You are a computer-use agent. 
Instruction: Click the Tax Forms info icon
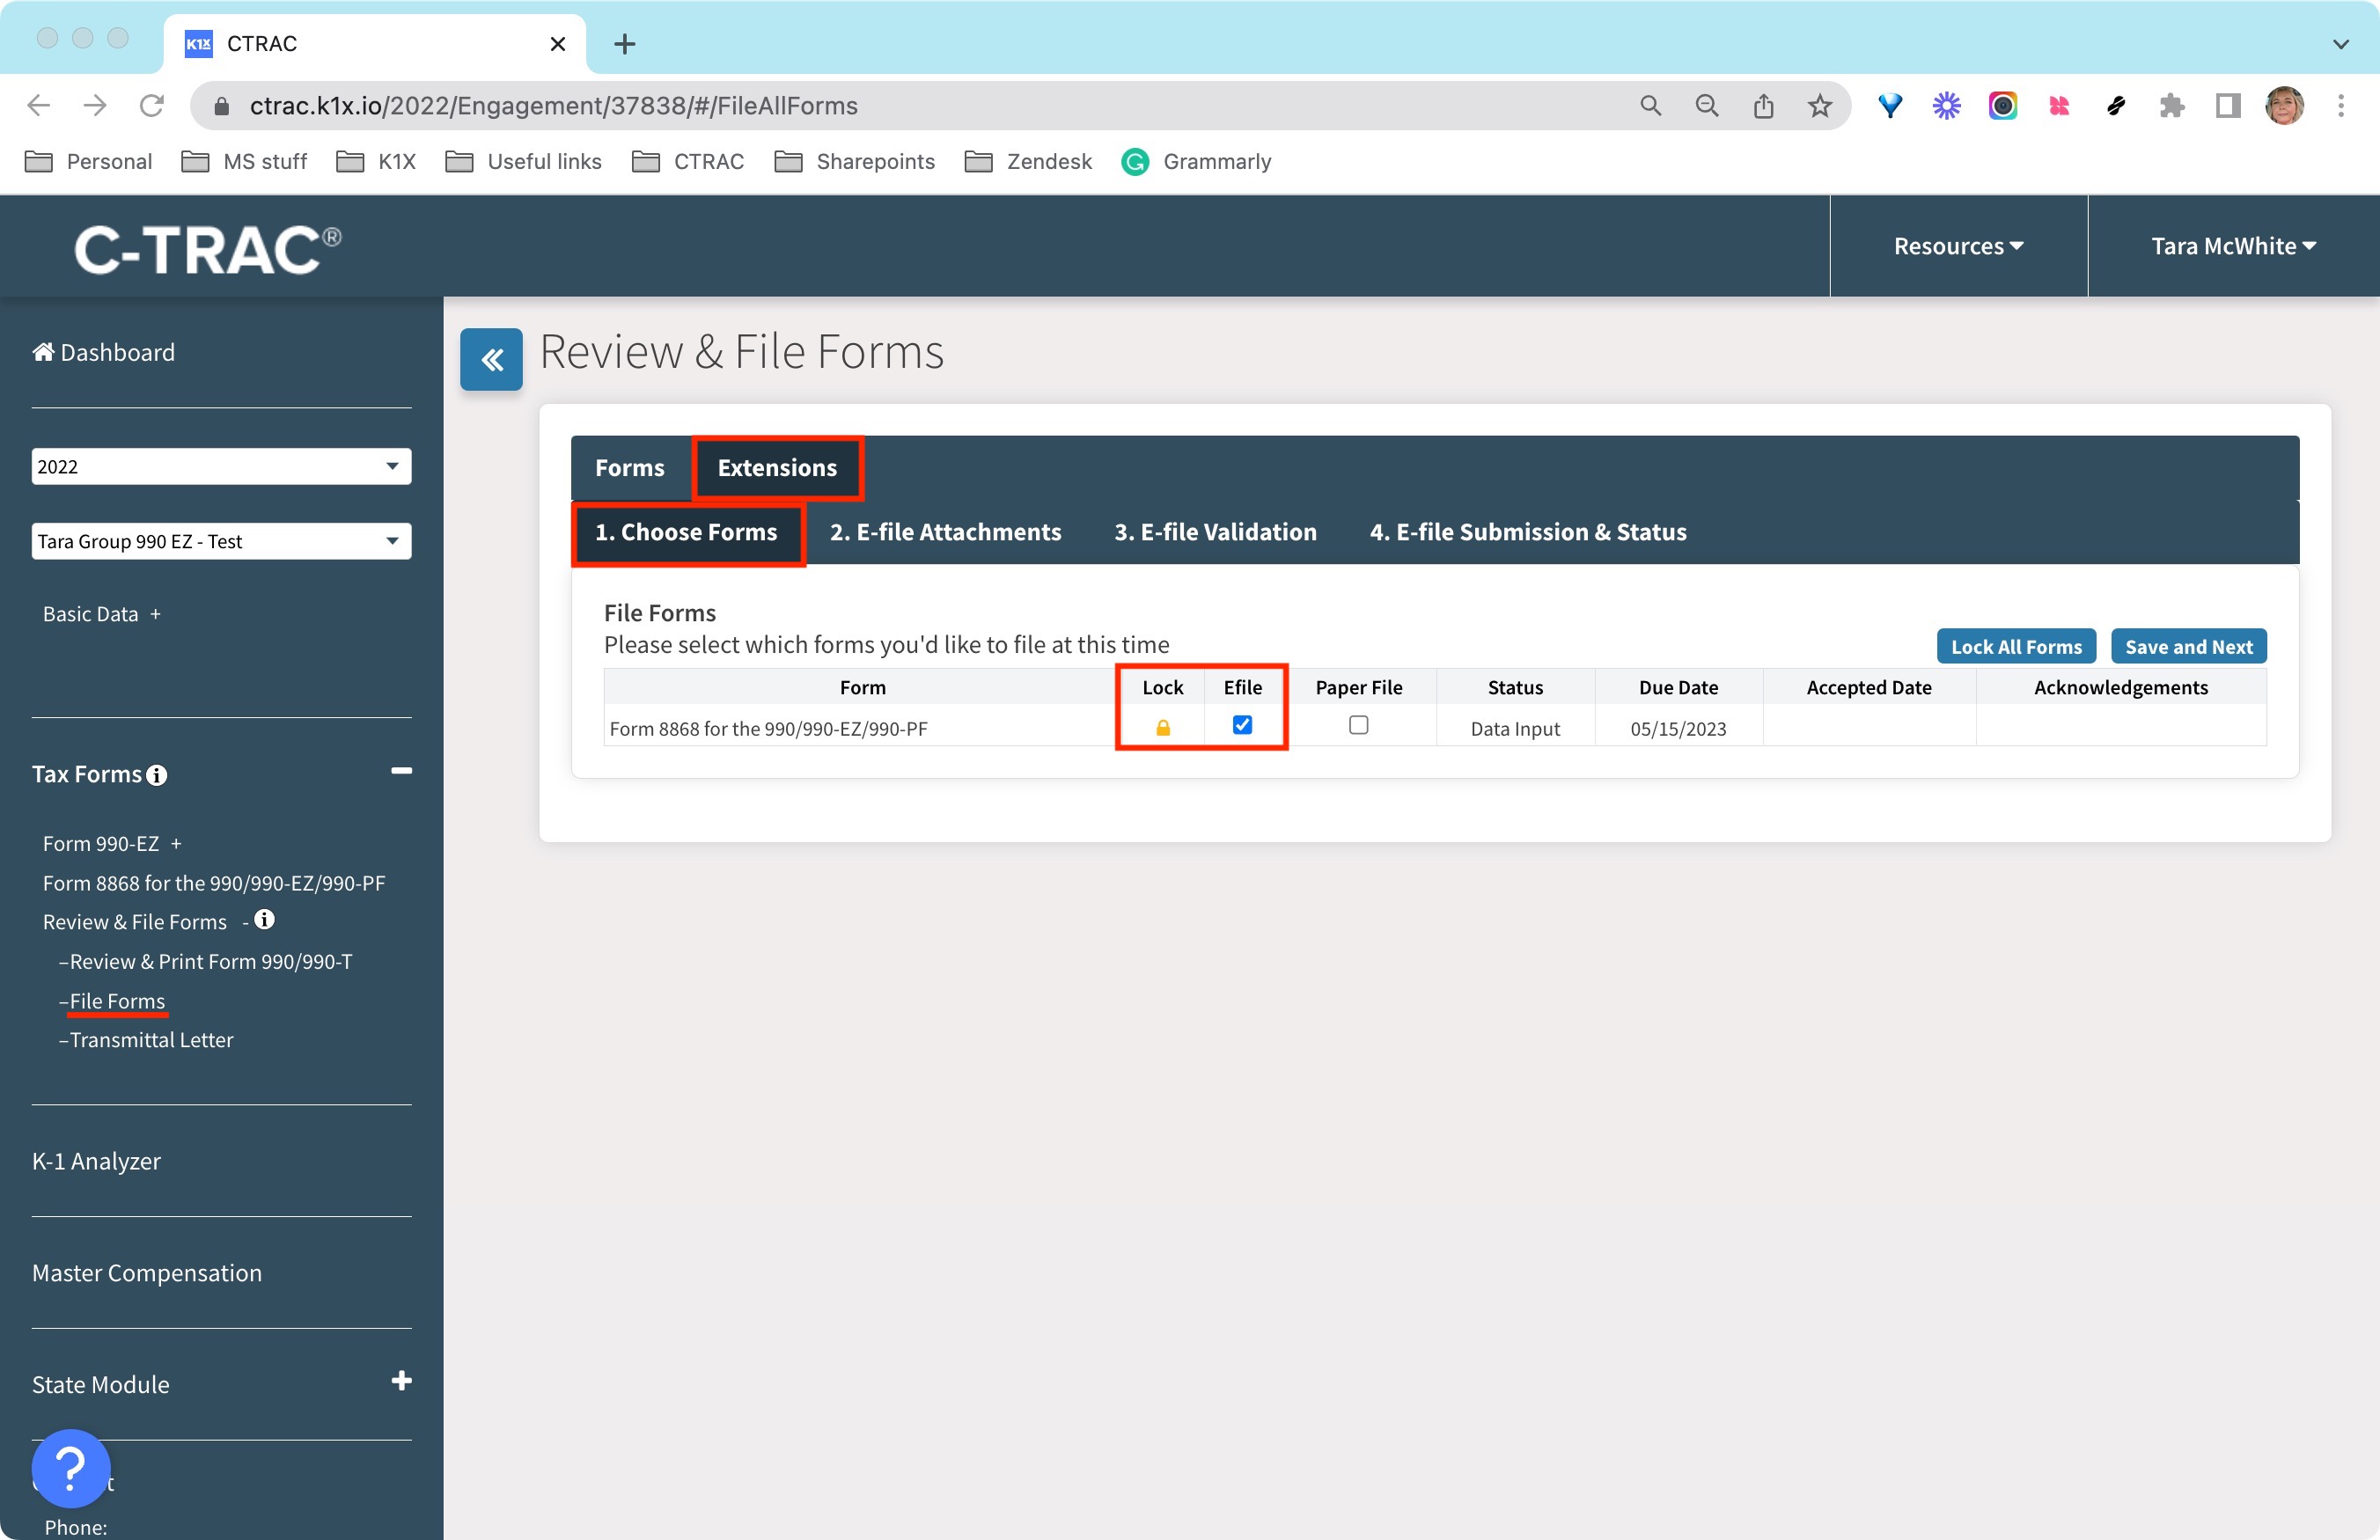tap(158, 775)
